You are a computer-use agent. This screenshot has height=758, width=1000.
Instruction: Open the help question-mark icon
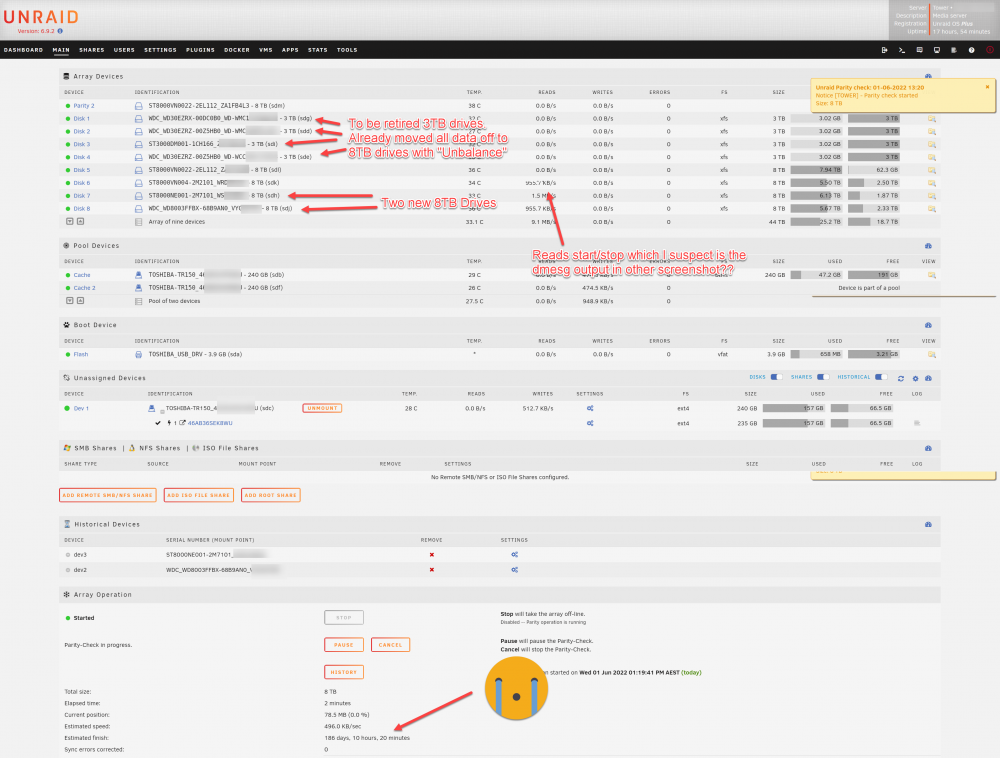pos(971,50)
